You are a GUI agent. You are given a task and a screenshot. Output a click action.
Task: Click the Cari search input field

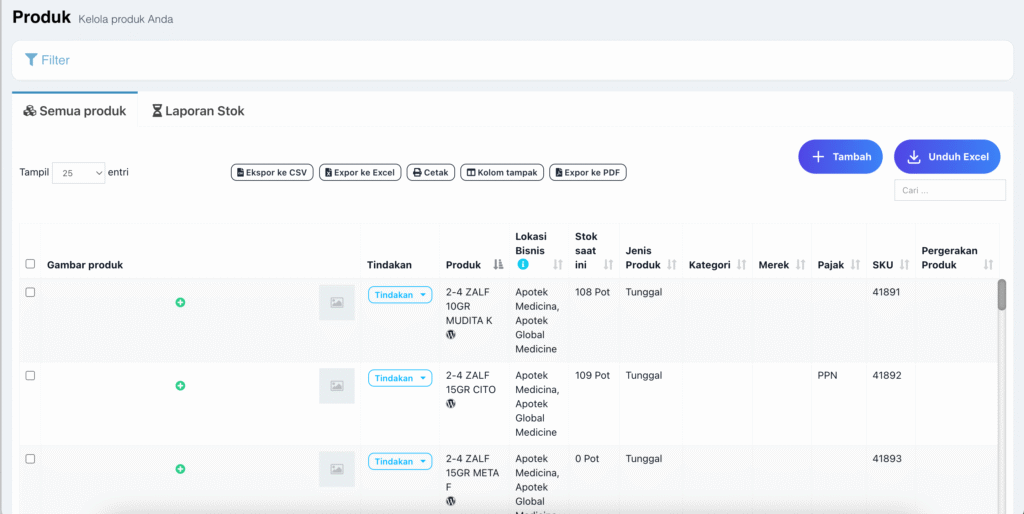coord(949,190)
